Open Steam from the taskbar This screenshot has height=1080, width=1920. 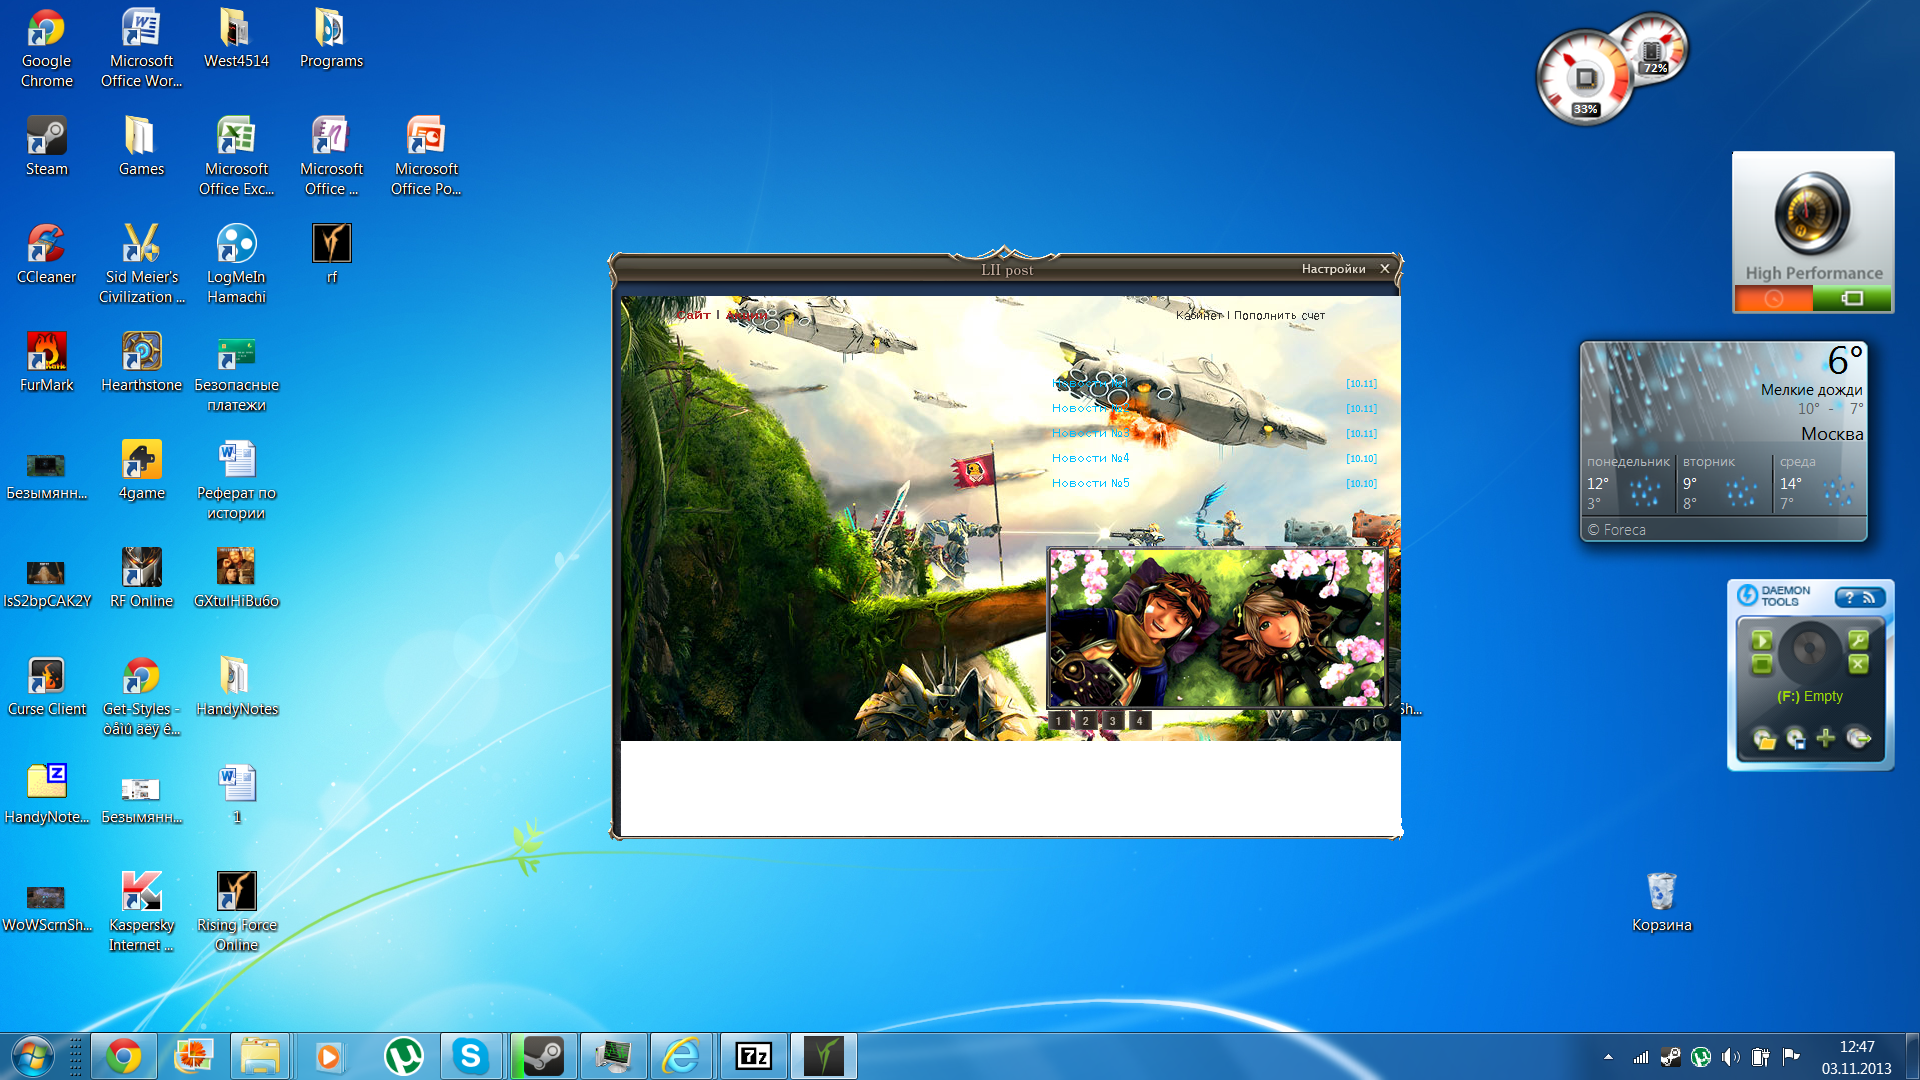543,1056
